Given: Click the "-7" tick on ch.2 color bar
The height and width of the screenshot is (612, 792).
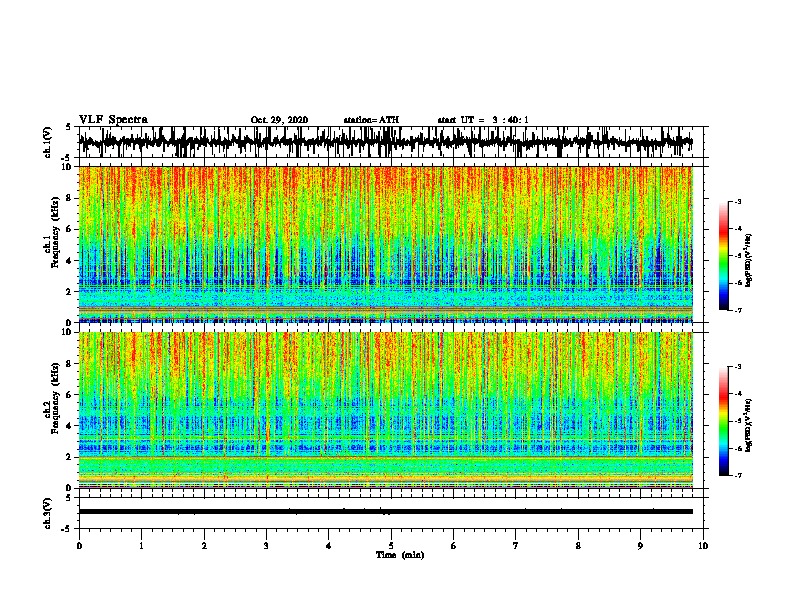Looking at the screenshot, I should coord(738,475).
